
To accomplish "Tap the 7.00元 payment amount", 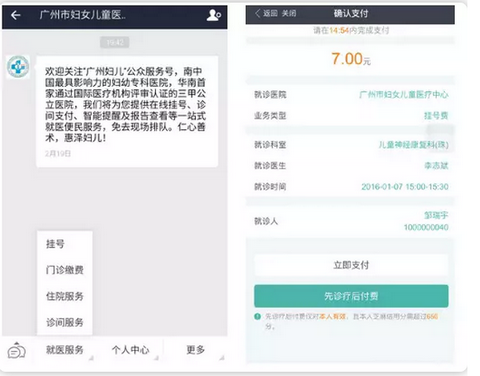I will tap(351, 59).
